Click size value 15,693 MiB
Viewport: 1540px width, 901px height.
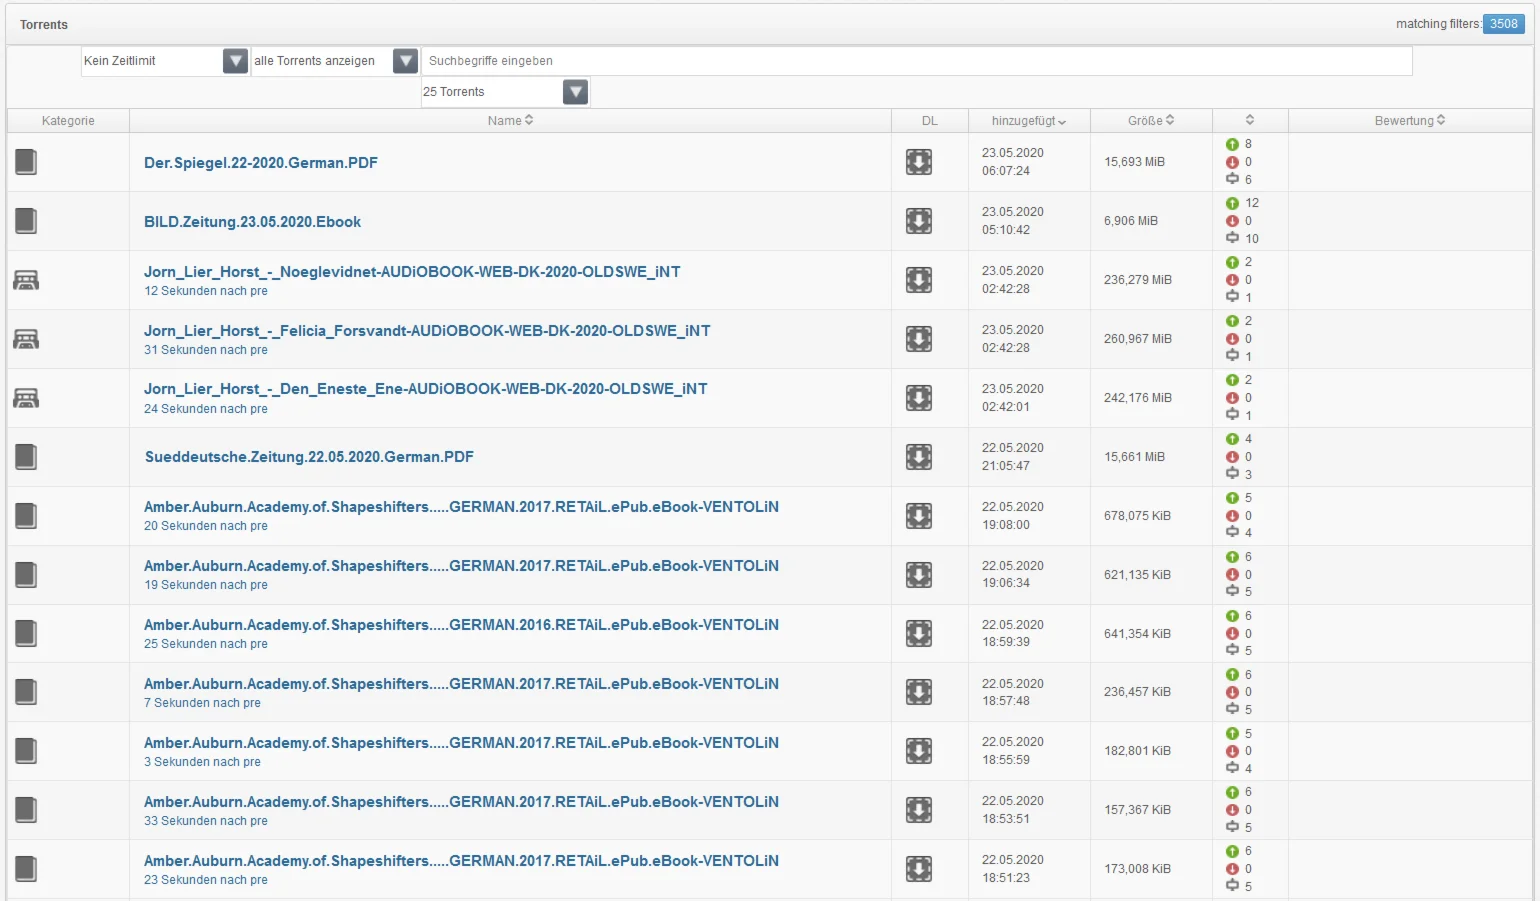[1134, 162]
